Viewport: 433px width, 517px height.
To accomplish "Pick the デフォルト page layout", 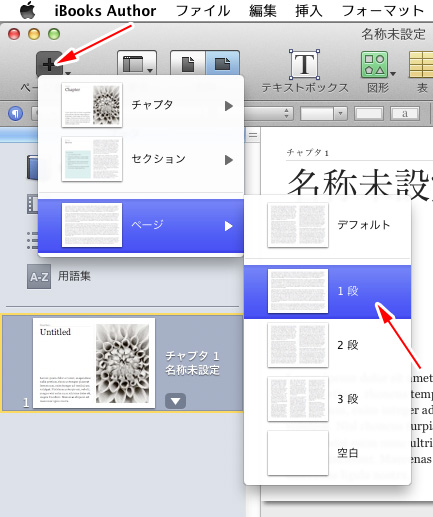I will [327, 225].
